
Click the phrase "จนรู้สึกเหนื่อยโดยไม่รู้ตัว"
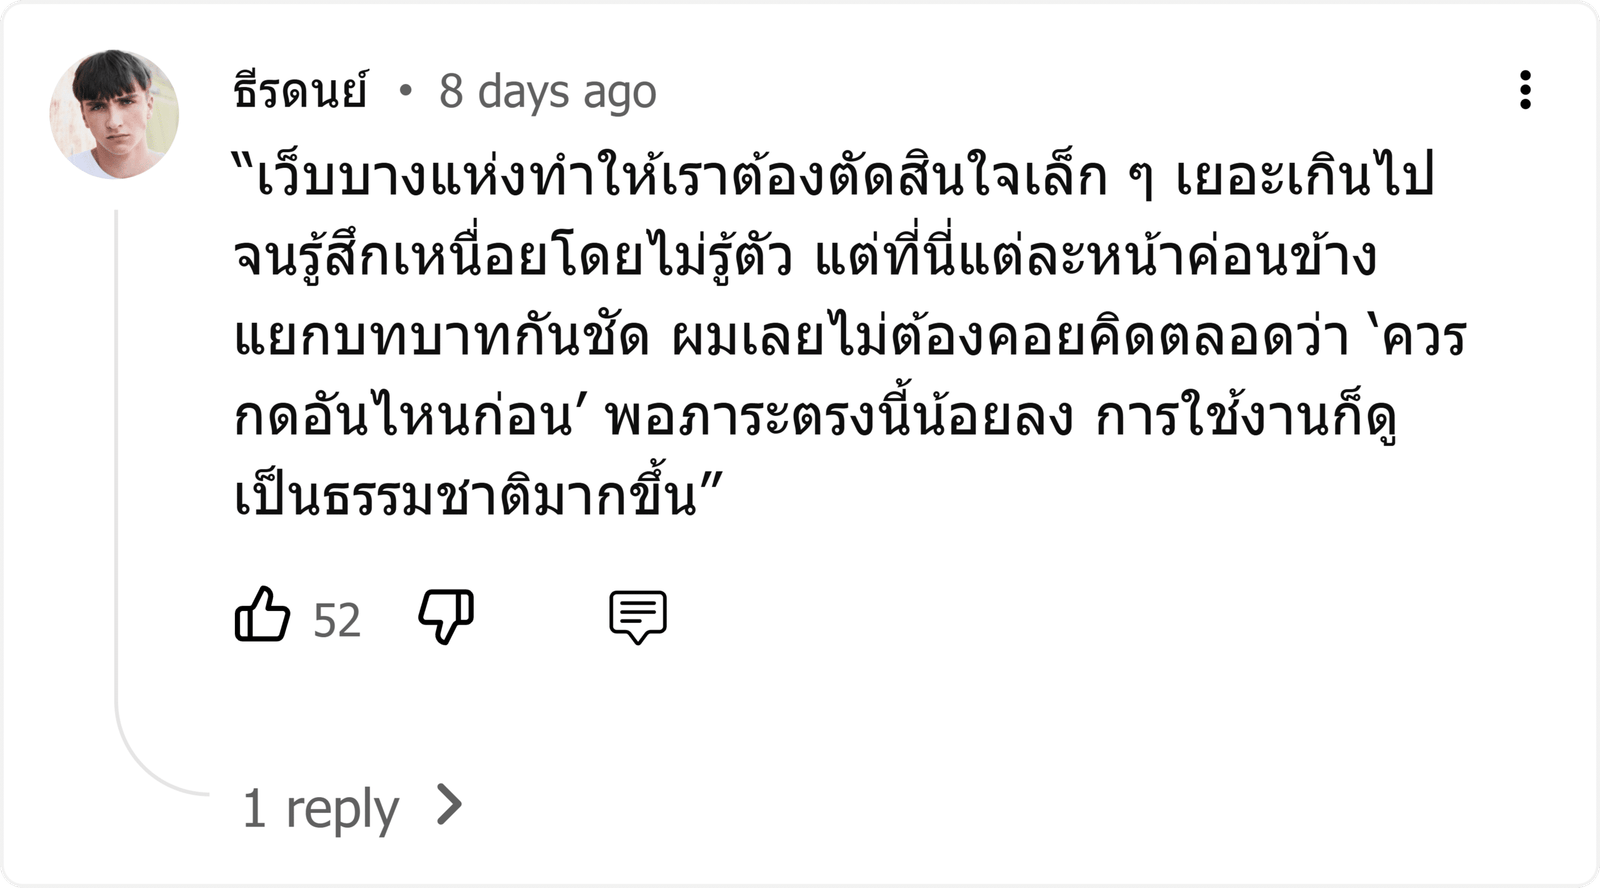pyautogui.click(x=512, y=258)
